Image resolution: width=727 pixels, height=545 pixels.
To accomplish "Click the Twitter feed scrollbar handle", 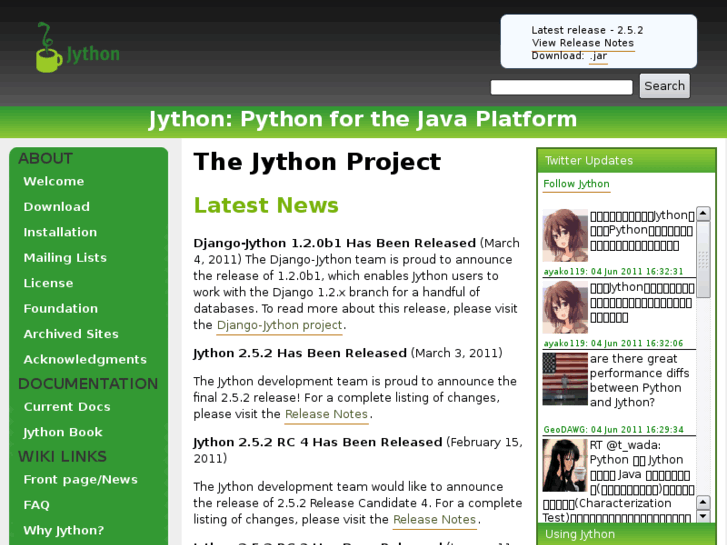I will click(703, 259).
